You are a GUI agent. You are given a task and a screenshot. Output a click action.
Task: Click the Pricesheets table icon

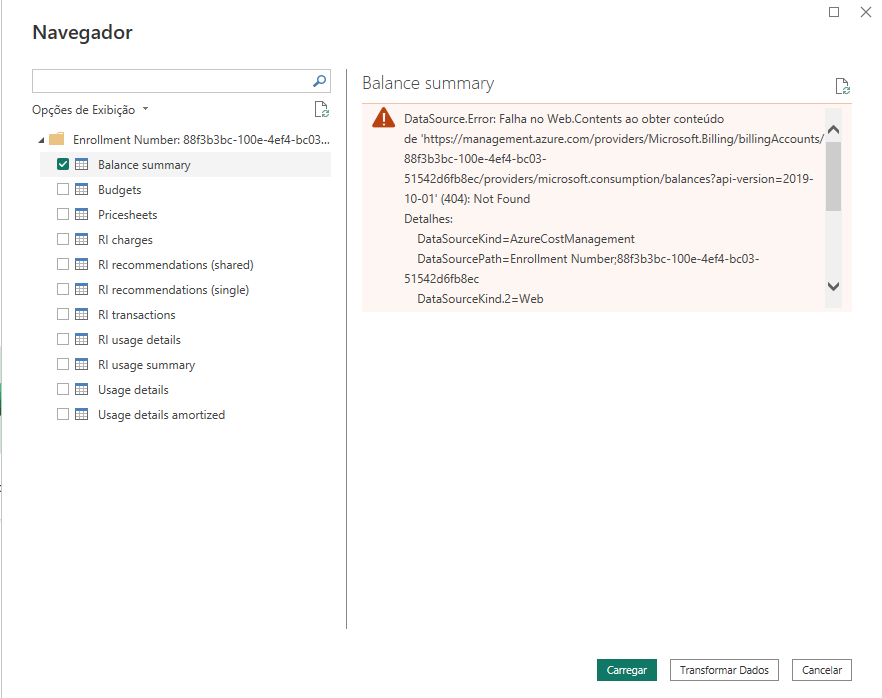(82, 214)
